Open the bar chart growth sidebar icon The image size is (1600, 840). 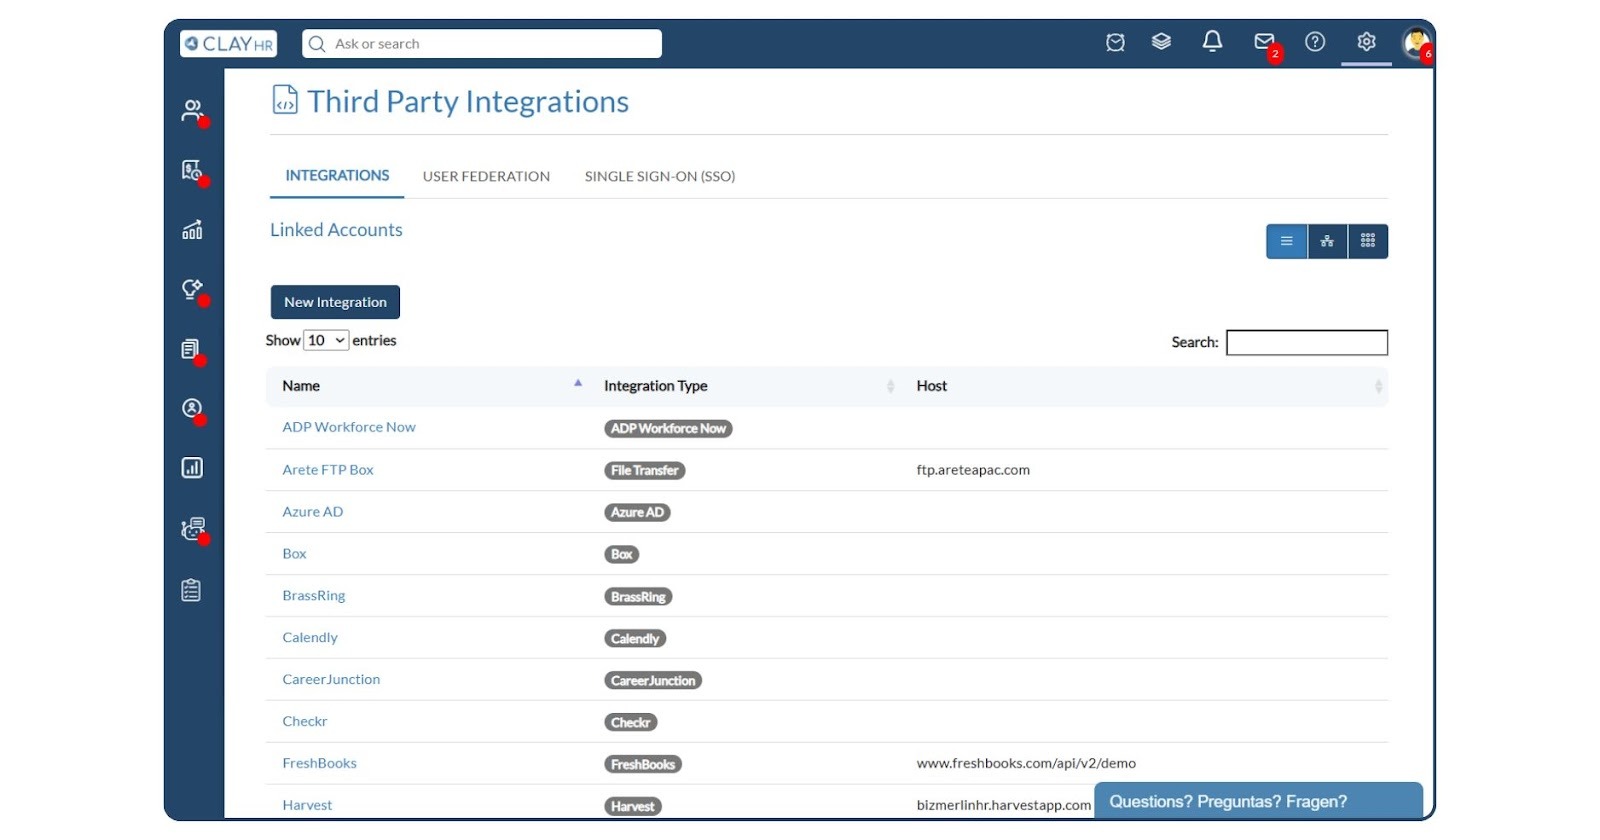(x=192, y=230)
